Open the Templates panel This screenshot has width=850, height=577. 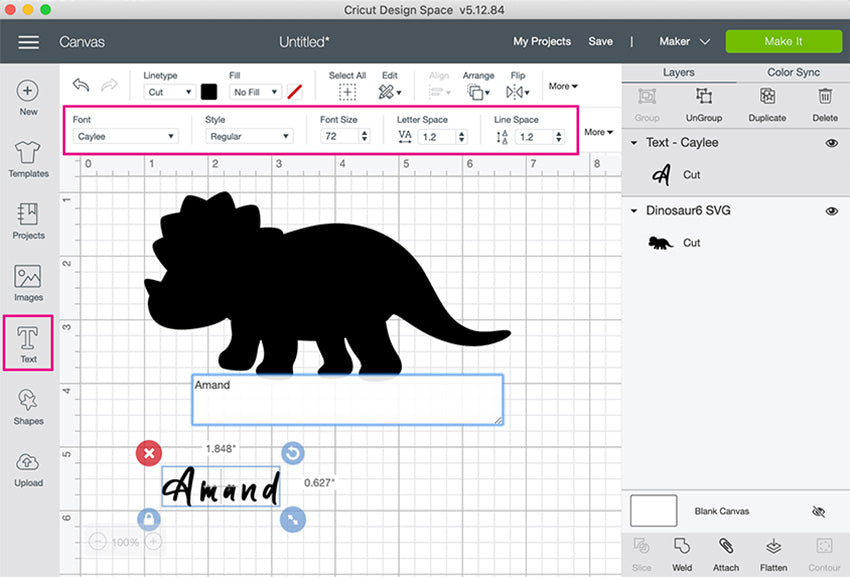[x=28, y=159]
